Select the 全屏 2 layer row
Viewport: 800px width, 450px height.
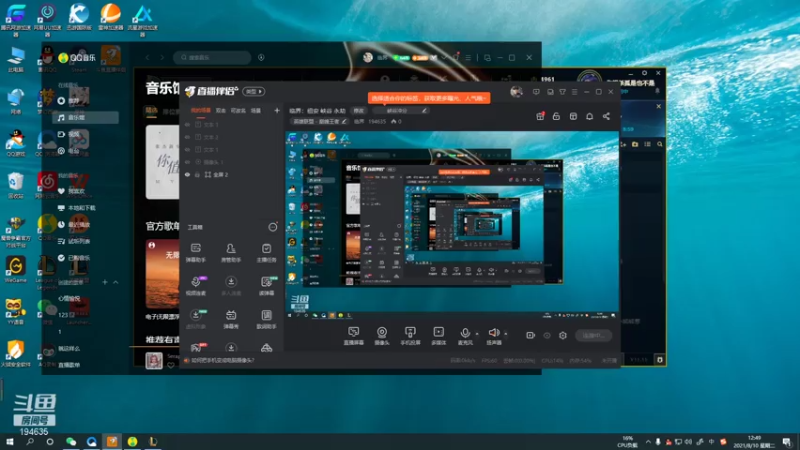click(x=231, y=174)
